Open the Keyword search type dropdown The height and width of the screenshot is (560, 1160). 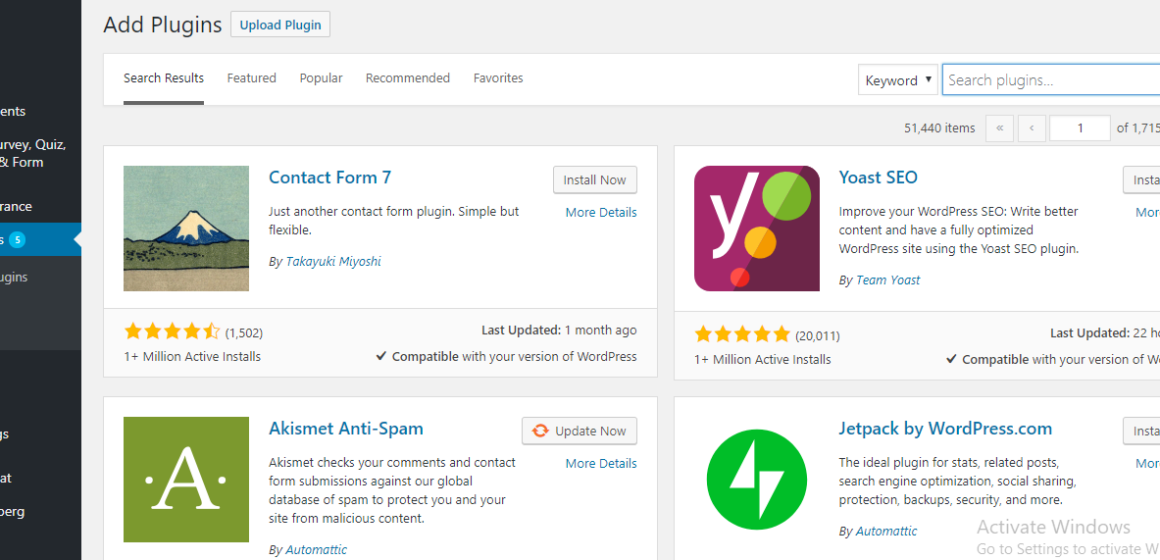pos(897,80)
